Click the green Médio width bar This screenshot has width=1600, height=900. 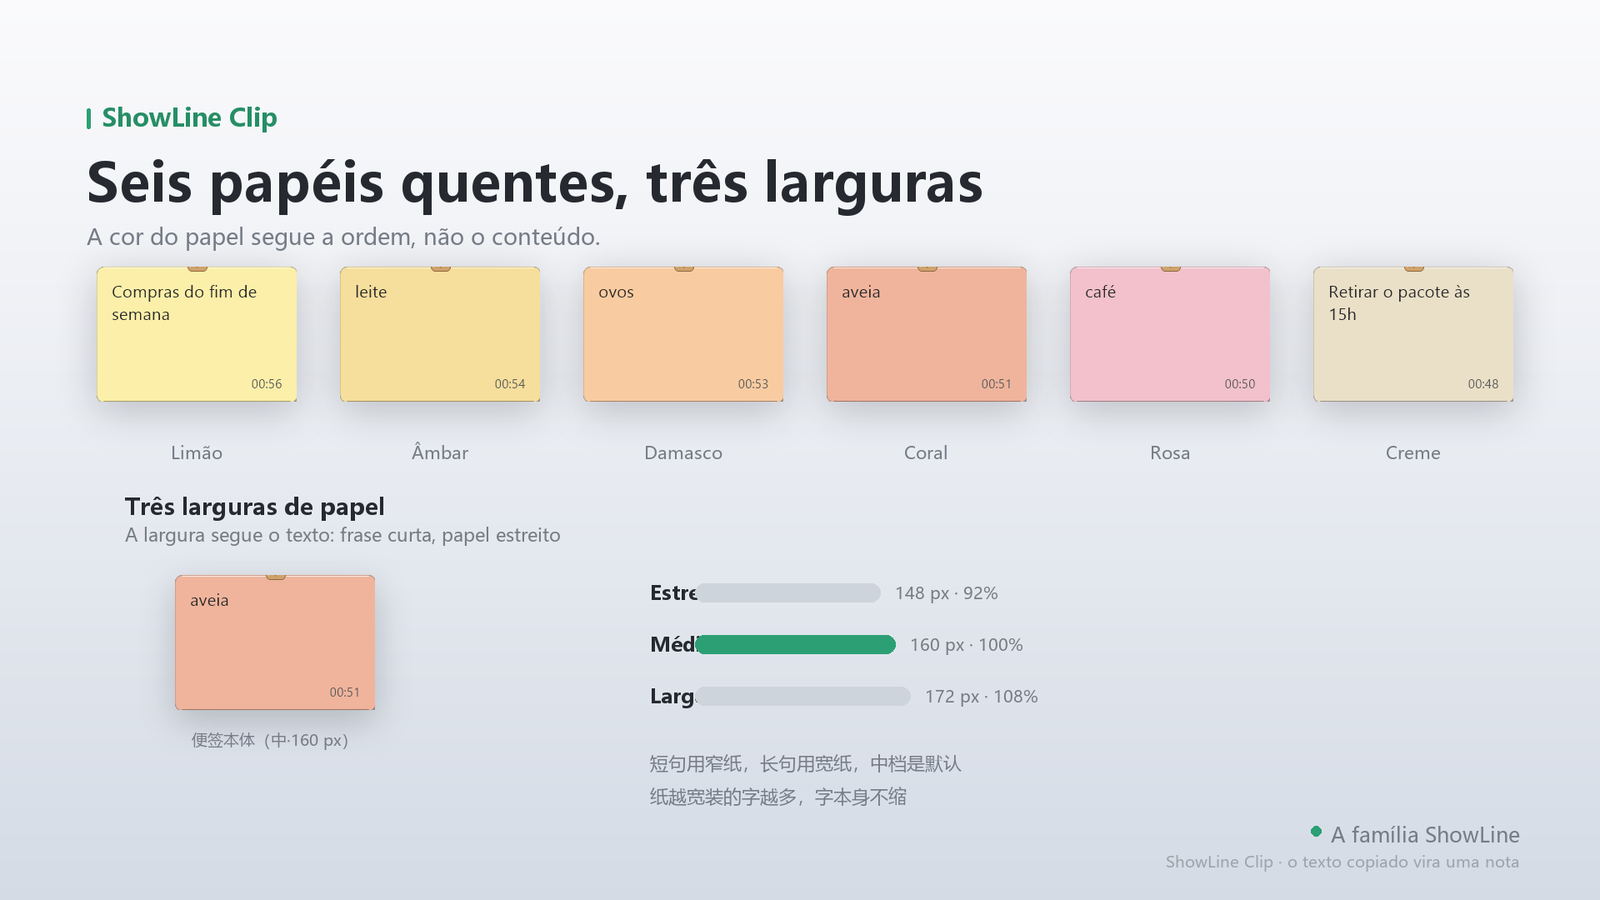pyautogui.click(x=796, y=645)
